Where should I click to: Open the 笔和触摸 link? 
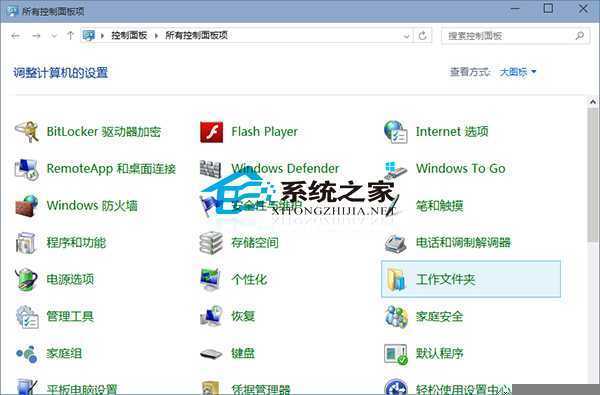coord(440,206)
